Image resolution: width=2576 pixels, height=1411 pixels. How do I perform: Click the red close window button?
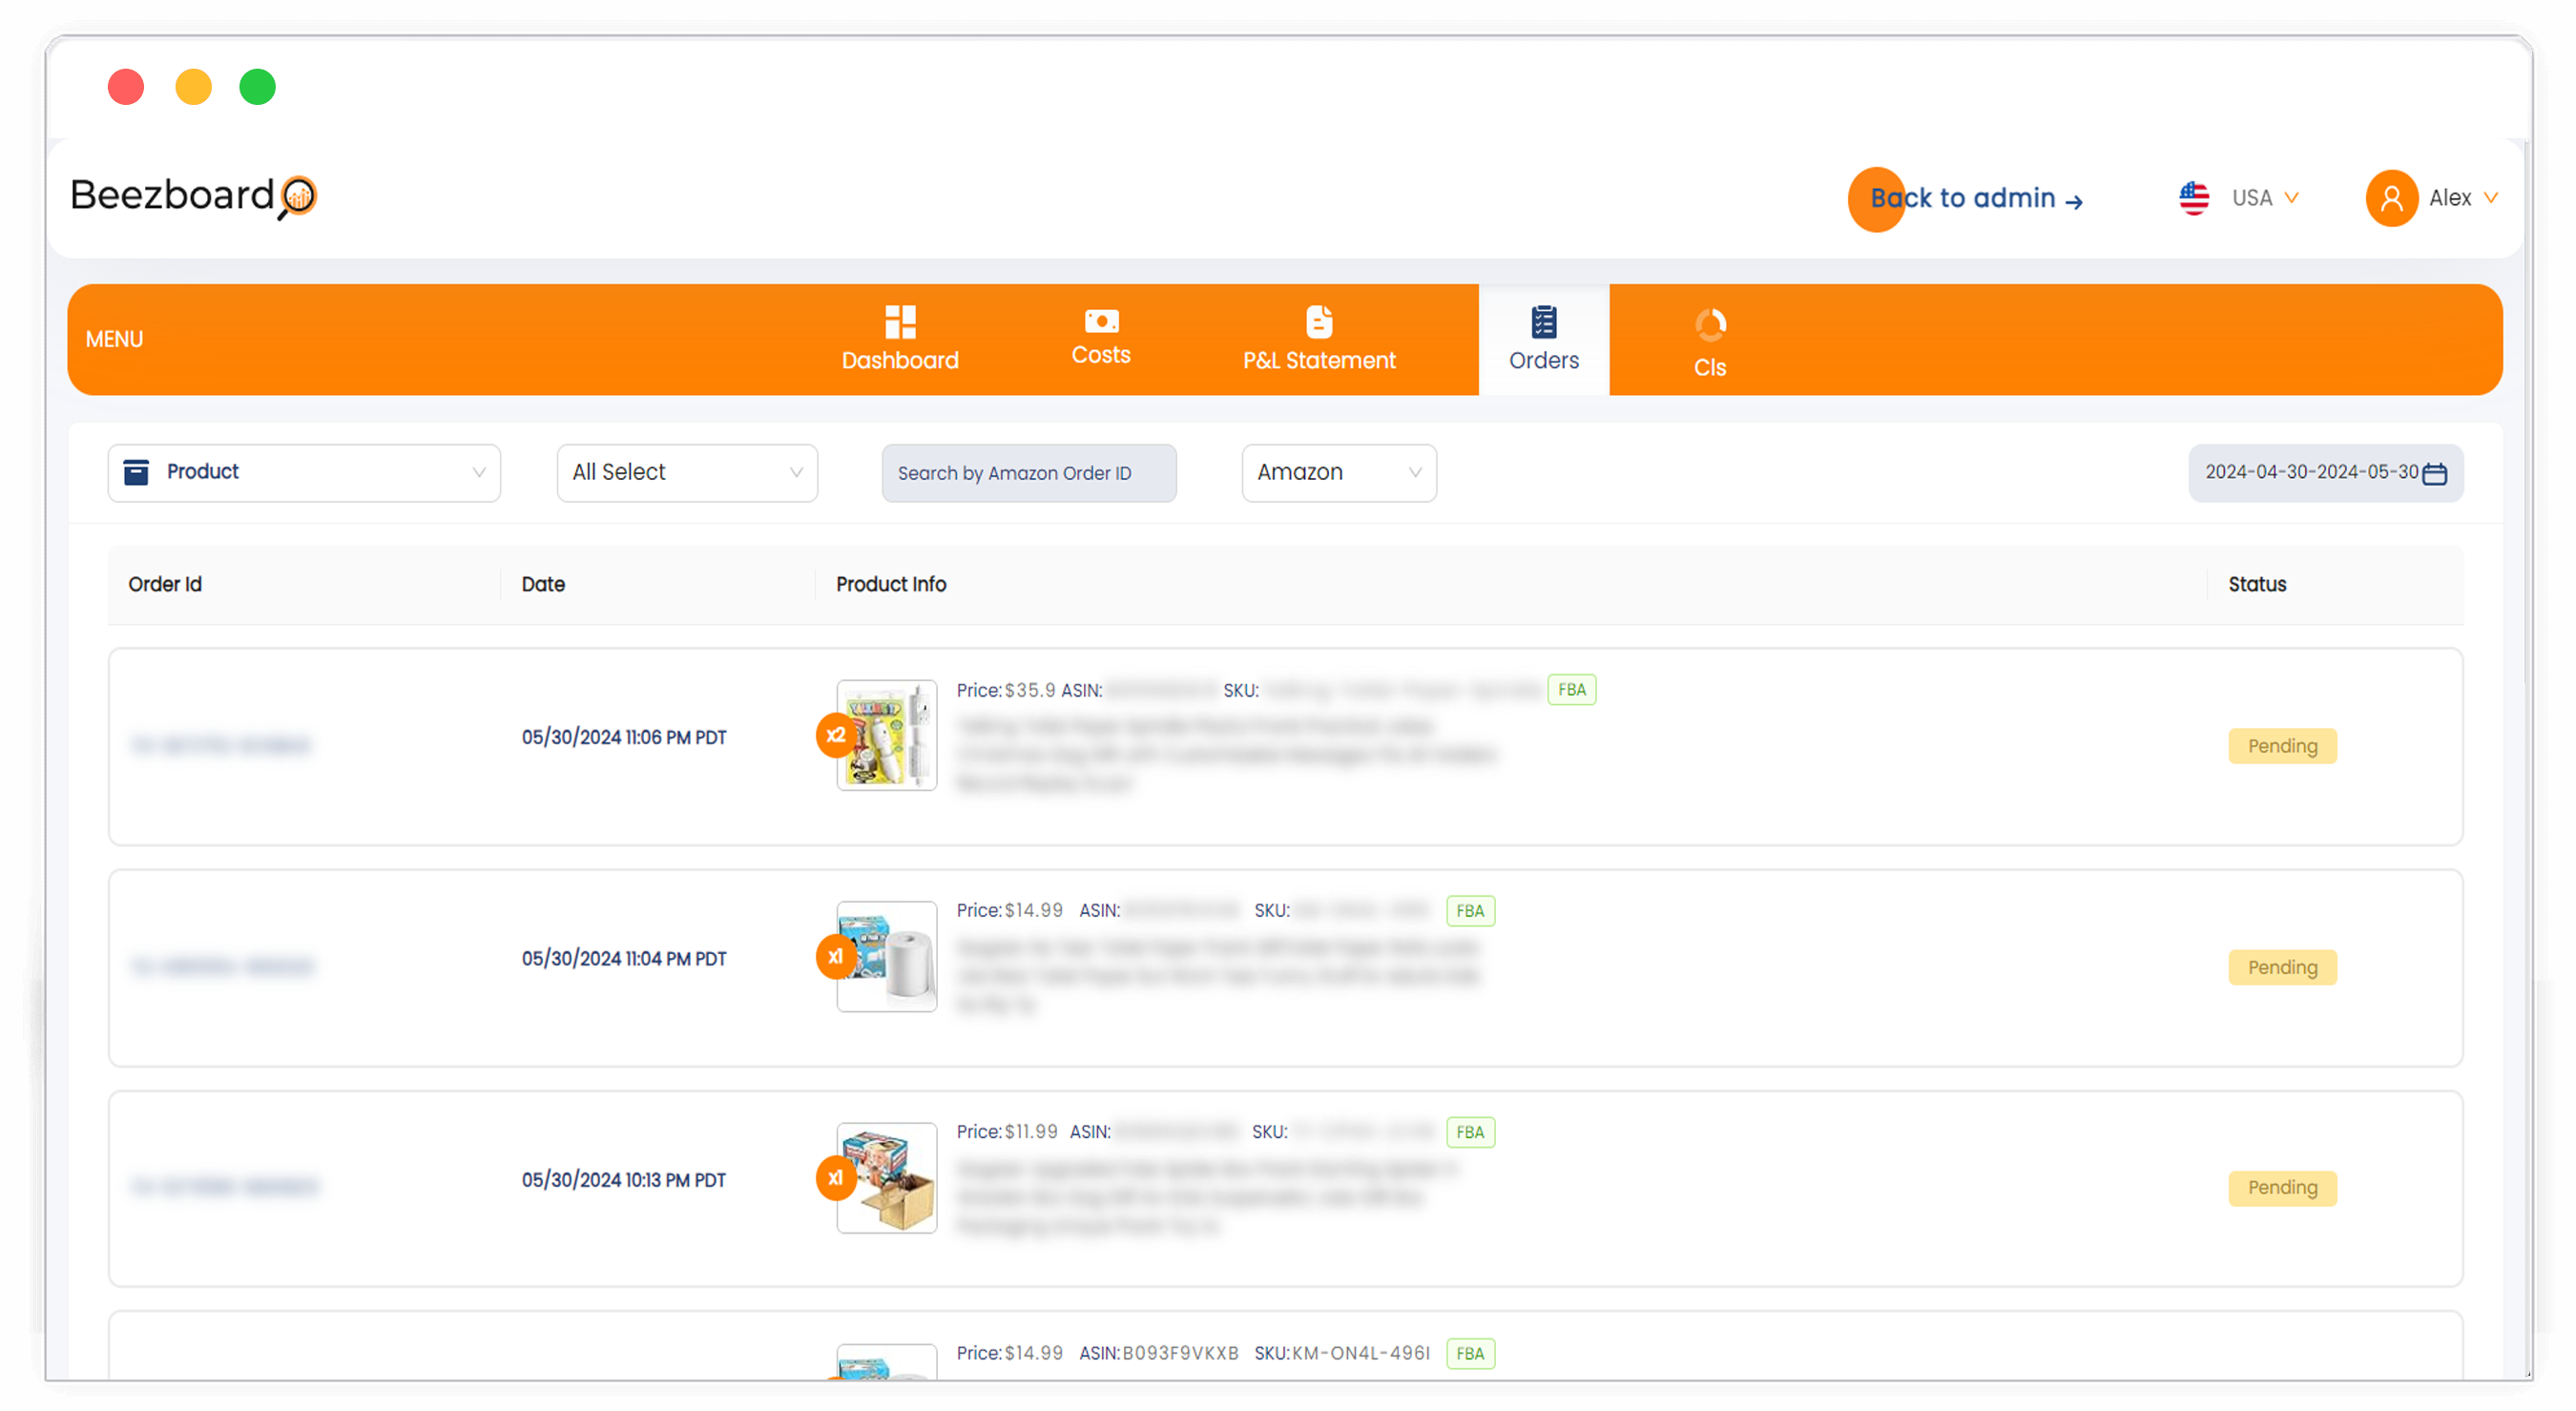click(126, 87)
